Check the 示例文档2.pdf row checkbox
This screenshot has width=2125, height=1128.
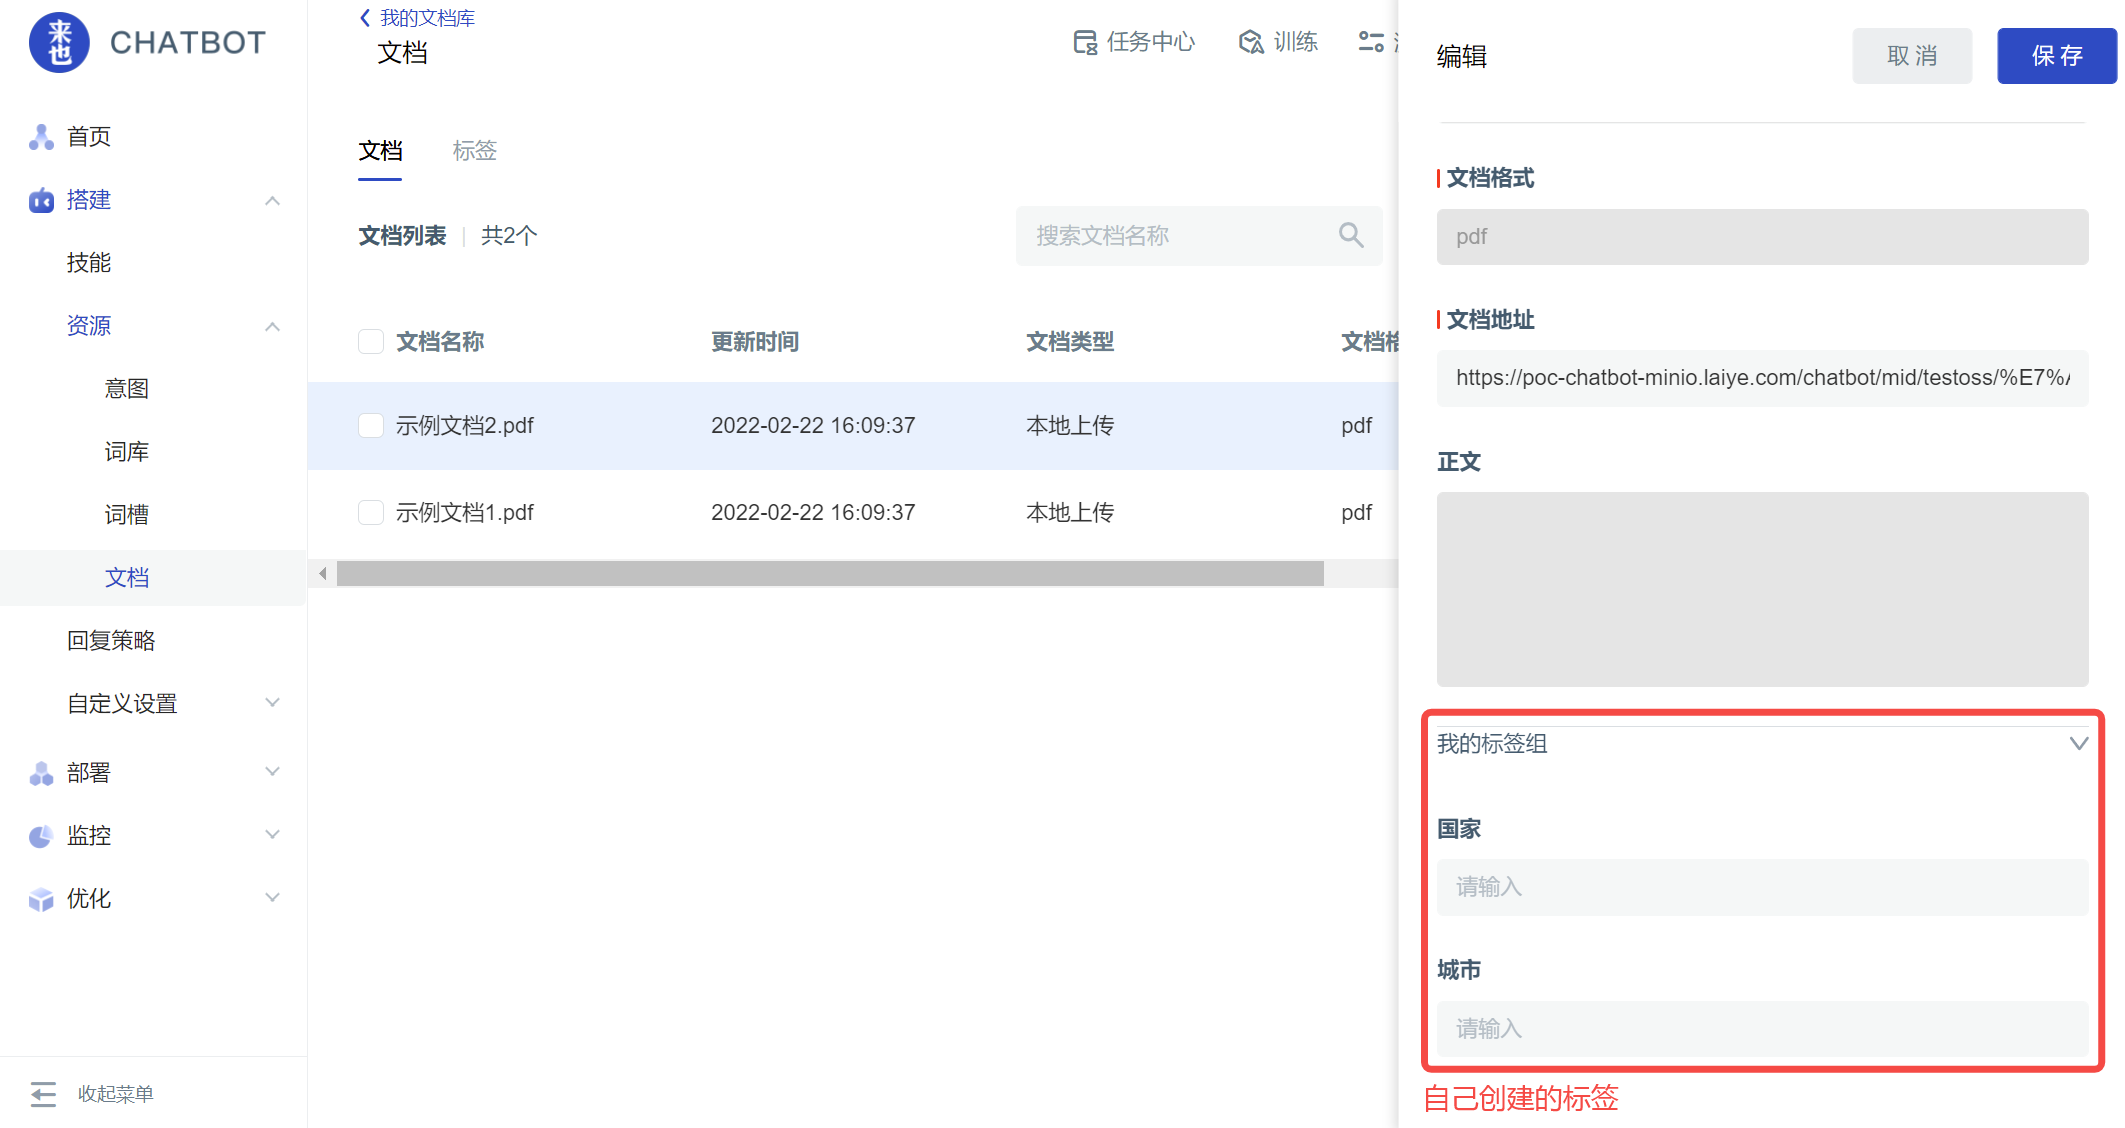click(x=371, y=426)
